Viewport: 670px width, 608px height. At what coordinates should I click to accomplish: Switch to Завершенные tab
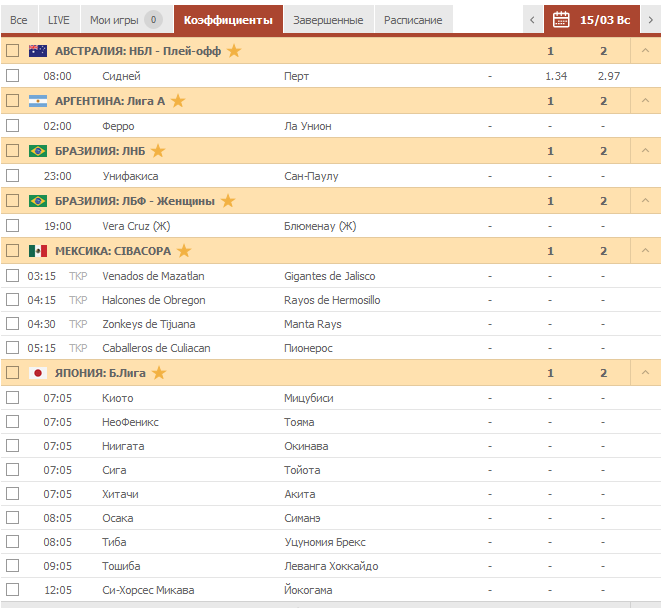[328, 20]
